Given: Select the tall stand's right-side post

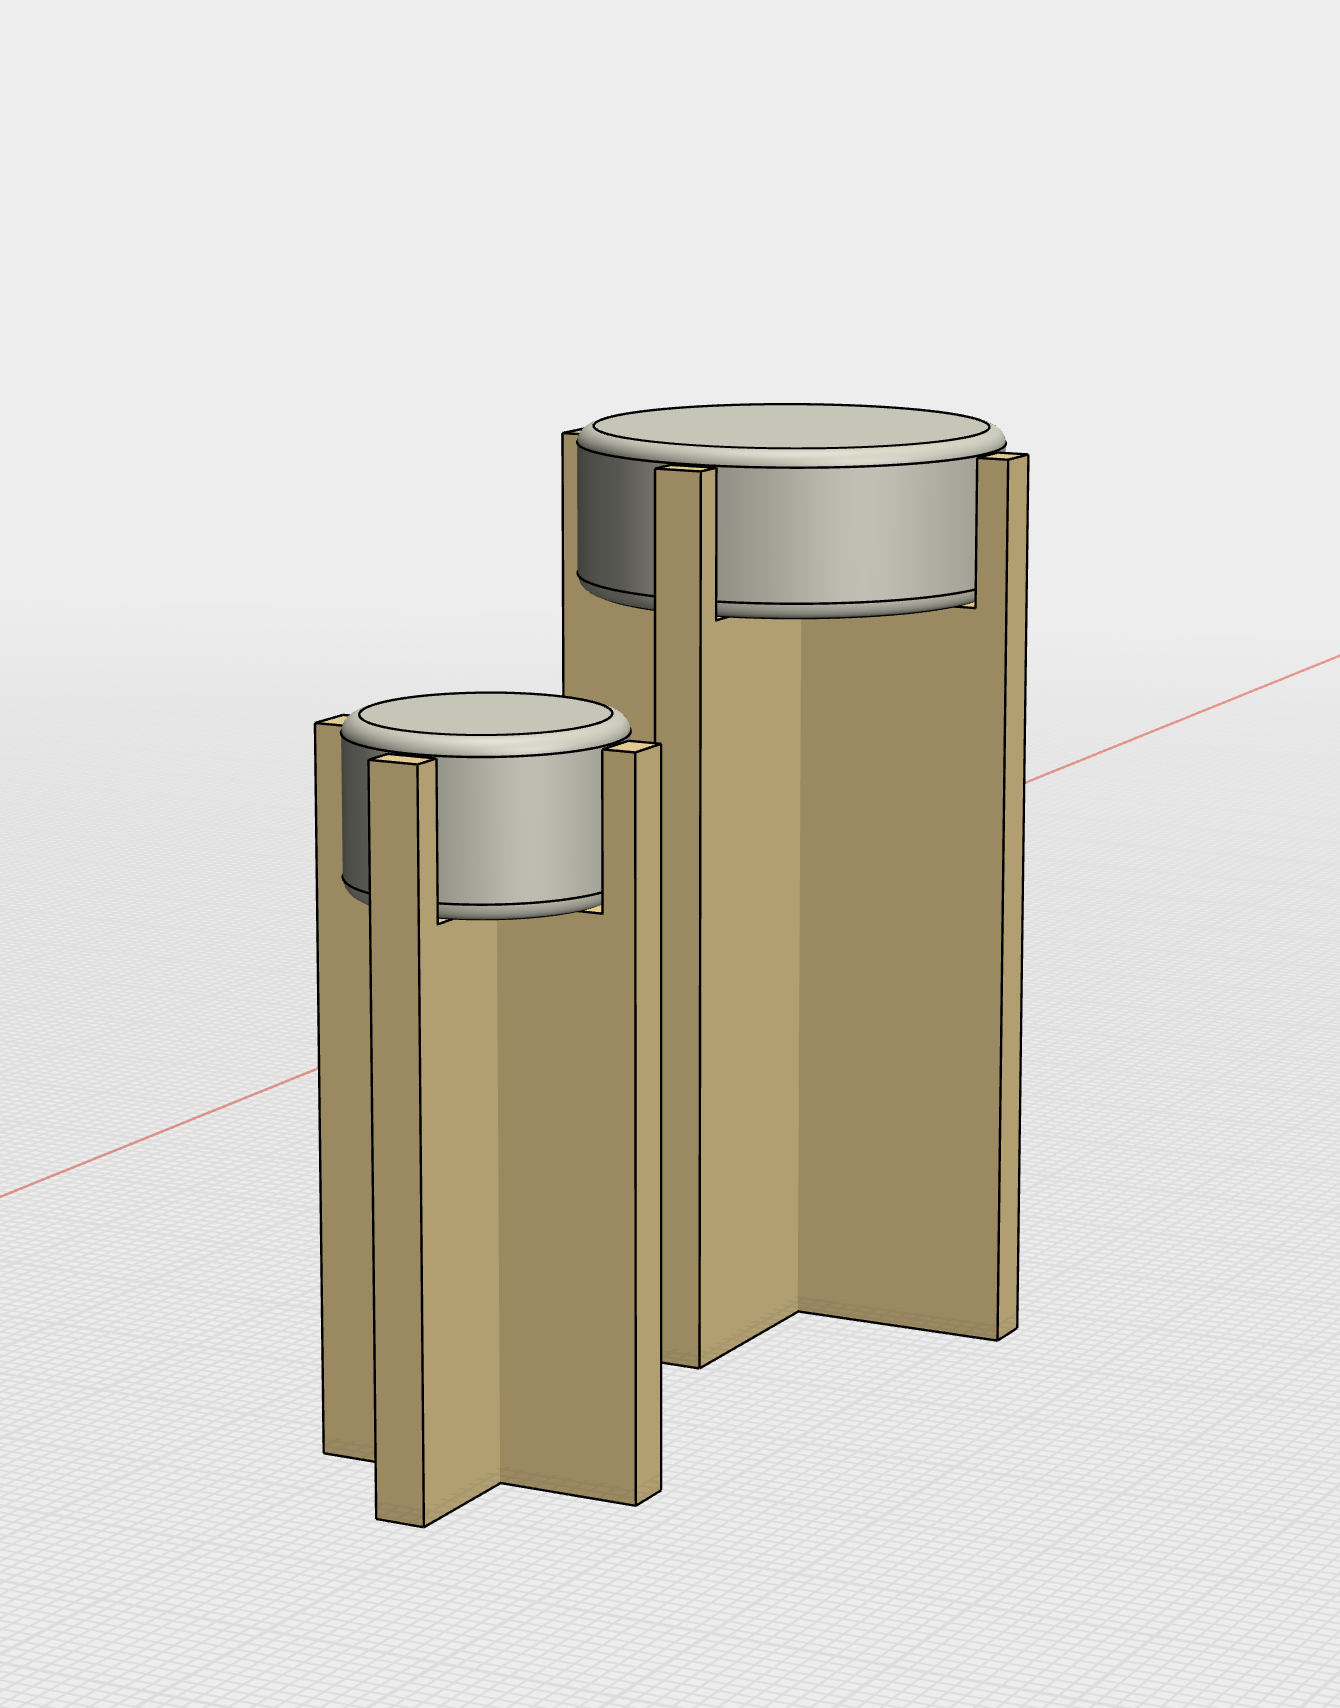Looking at the screenshot, I should (x=1012, y=900).
